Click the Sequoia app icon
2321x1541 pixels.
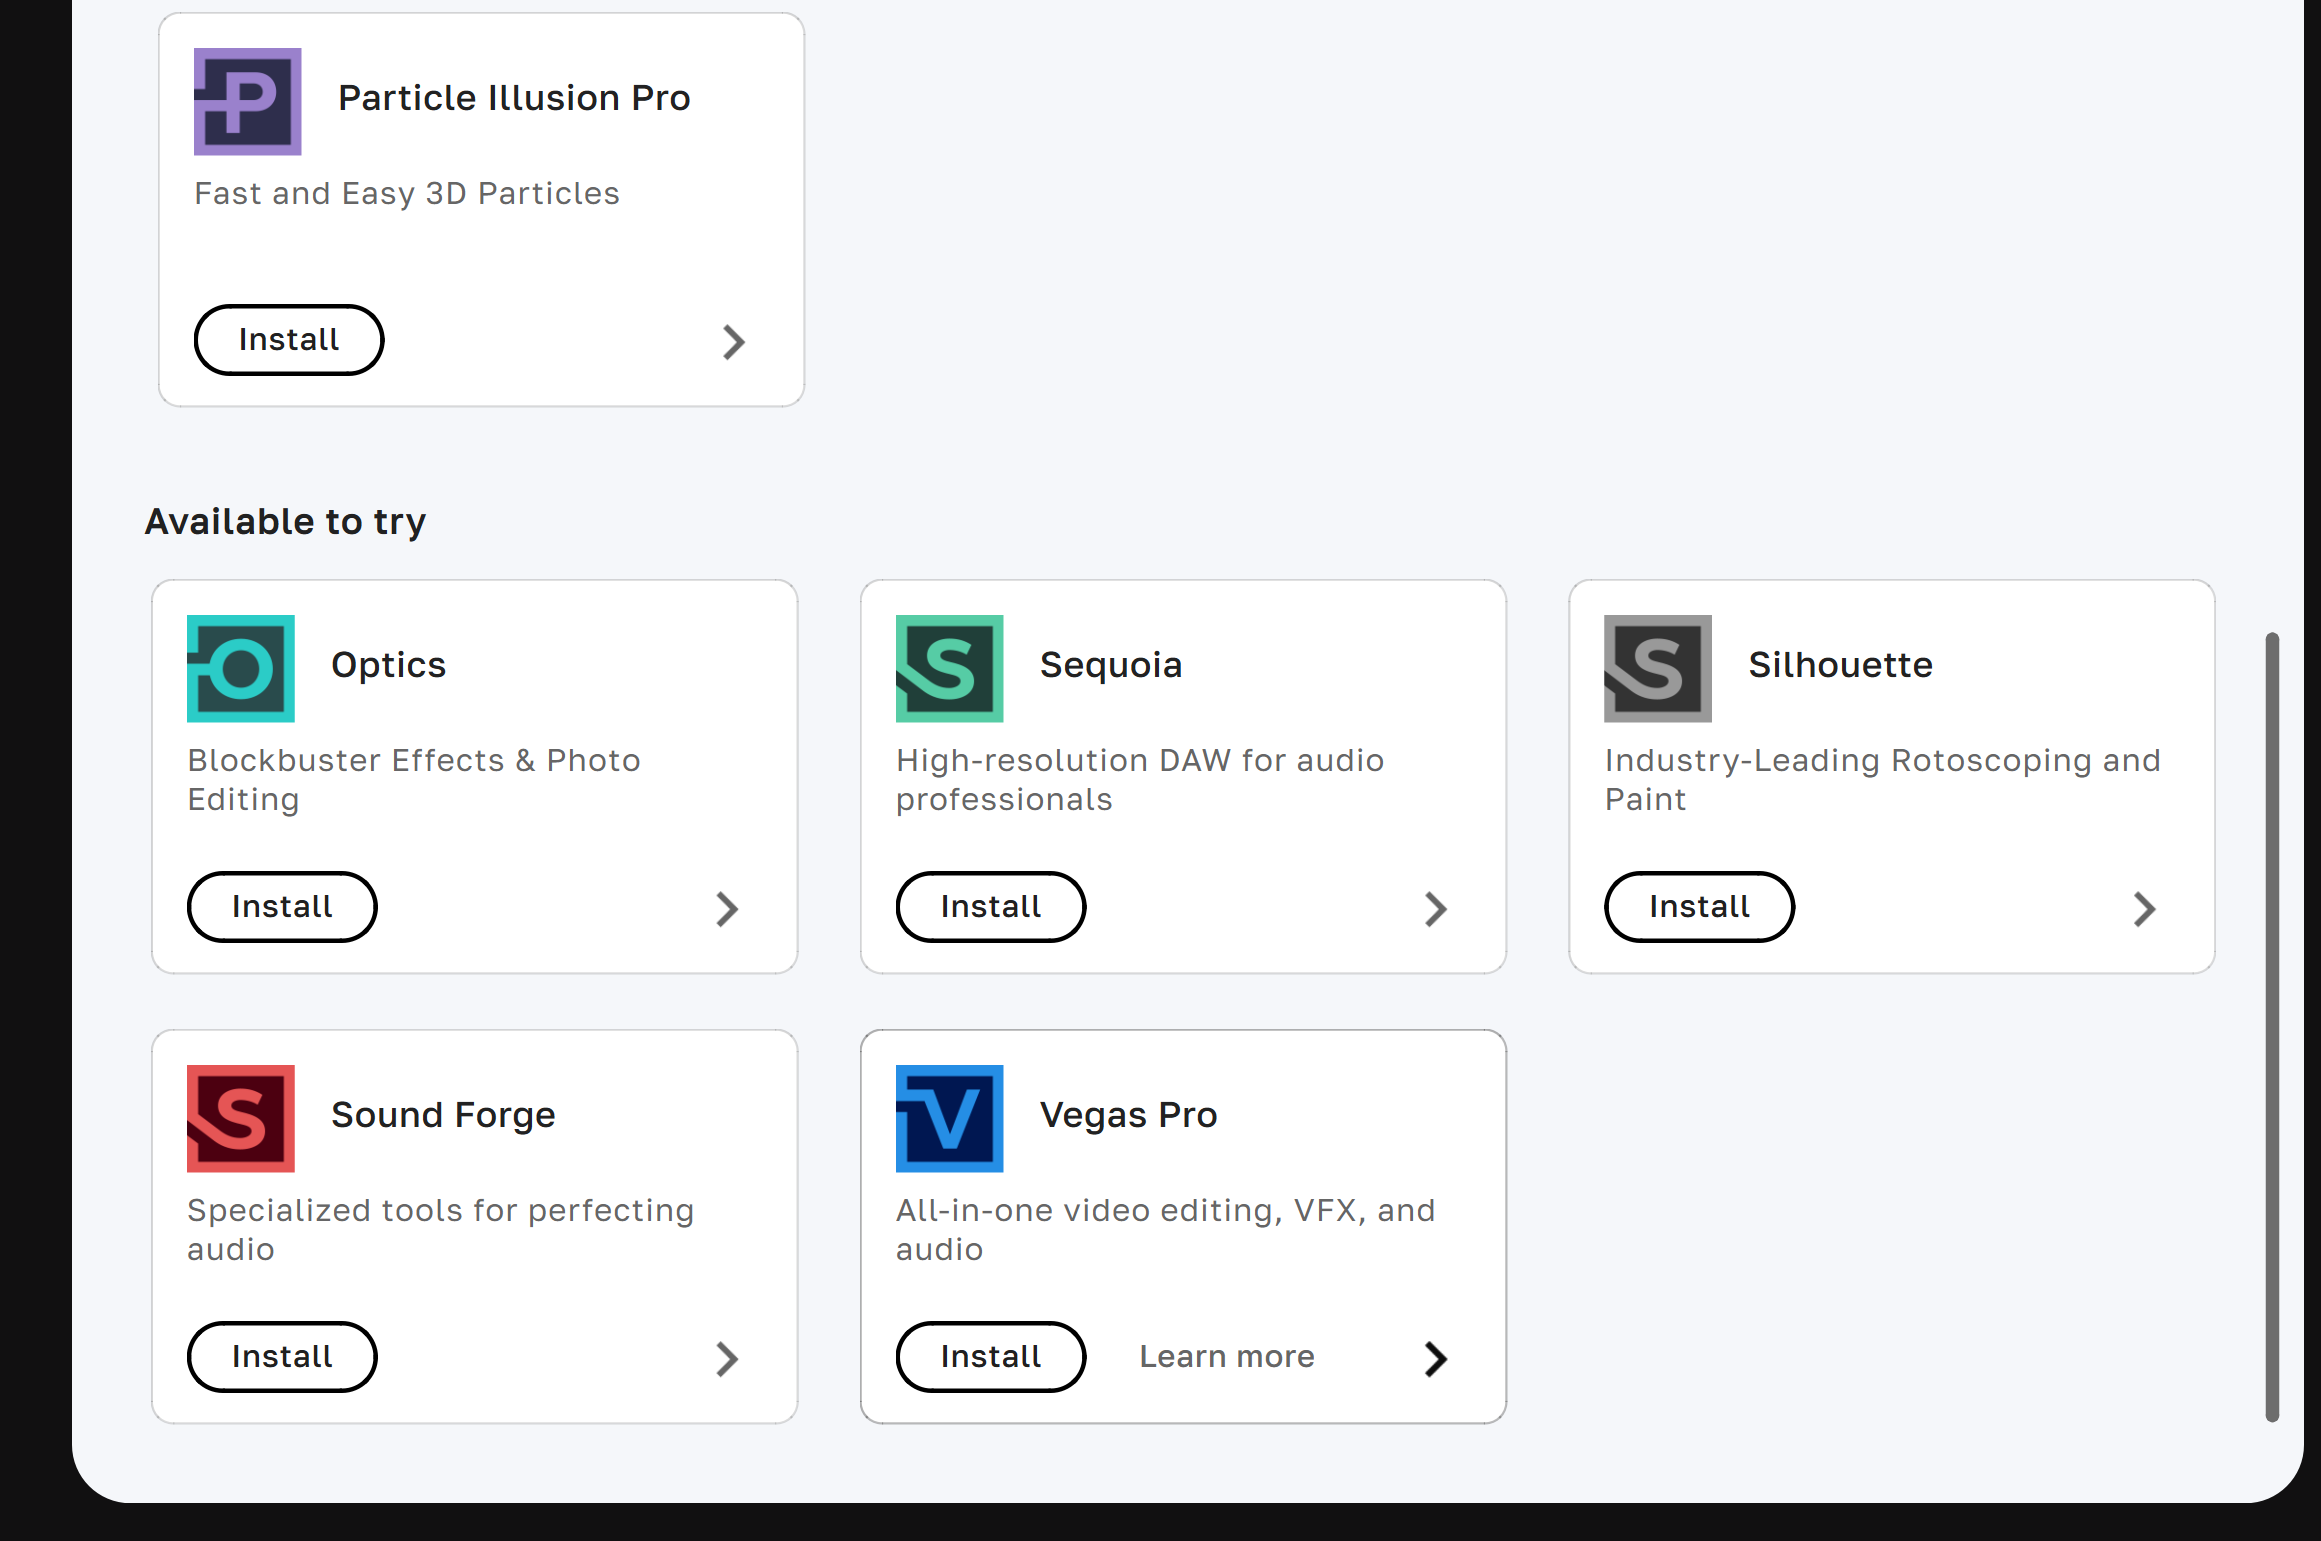coord(950,669)
